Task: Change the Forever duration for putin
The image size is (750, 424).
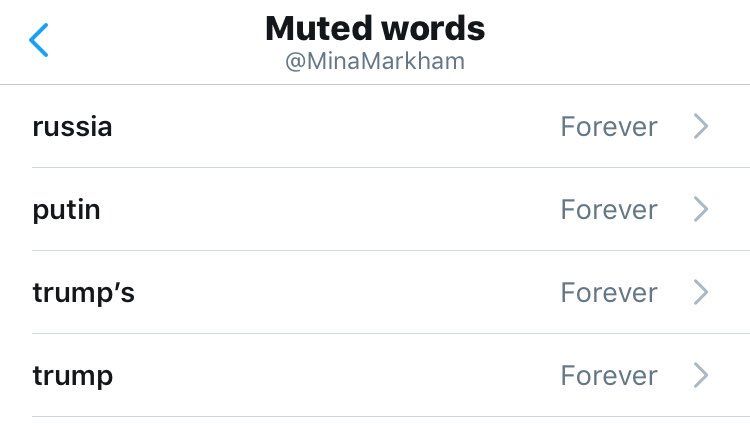Action: (608, 210)
